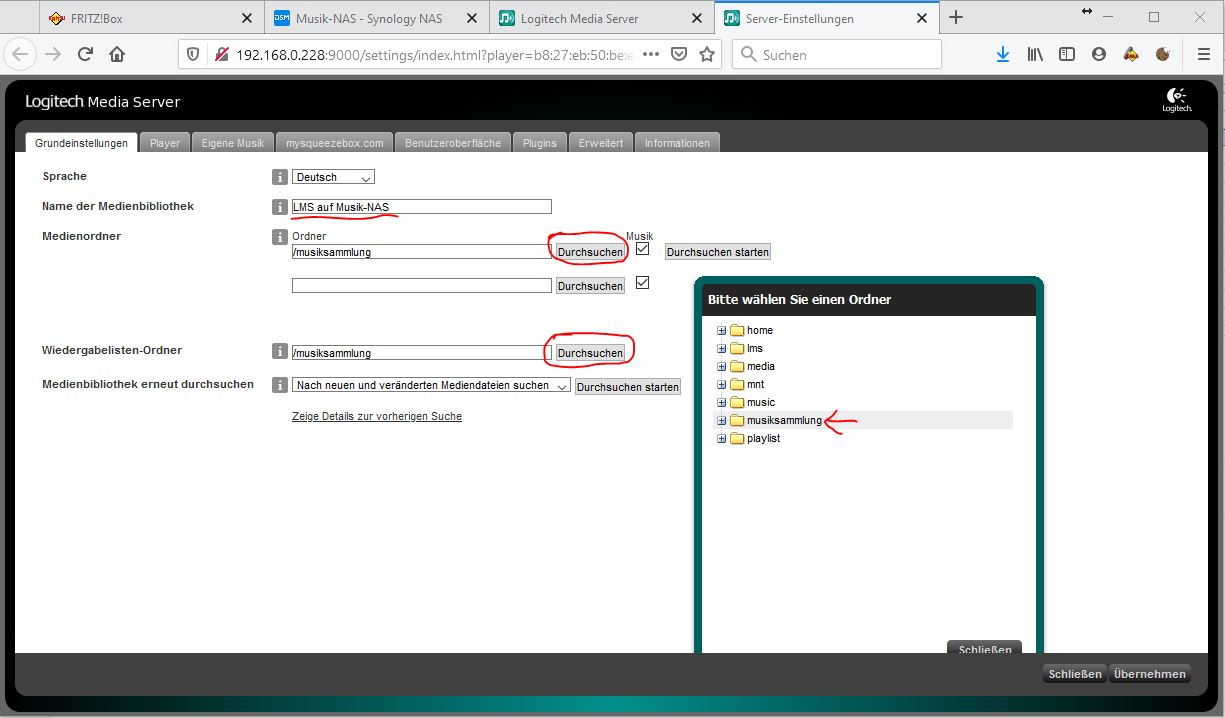Click the bookmark star in address bar

[x=707, y=55]
